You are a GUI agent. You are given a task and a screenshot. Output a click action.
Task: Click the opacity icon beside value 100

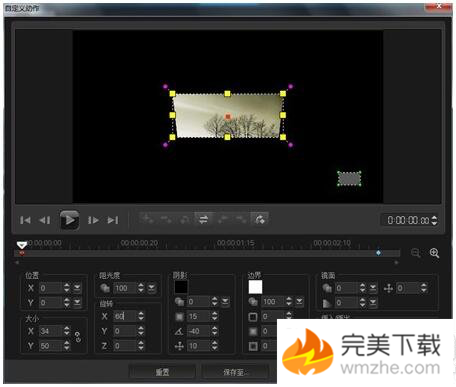point(105,288)
